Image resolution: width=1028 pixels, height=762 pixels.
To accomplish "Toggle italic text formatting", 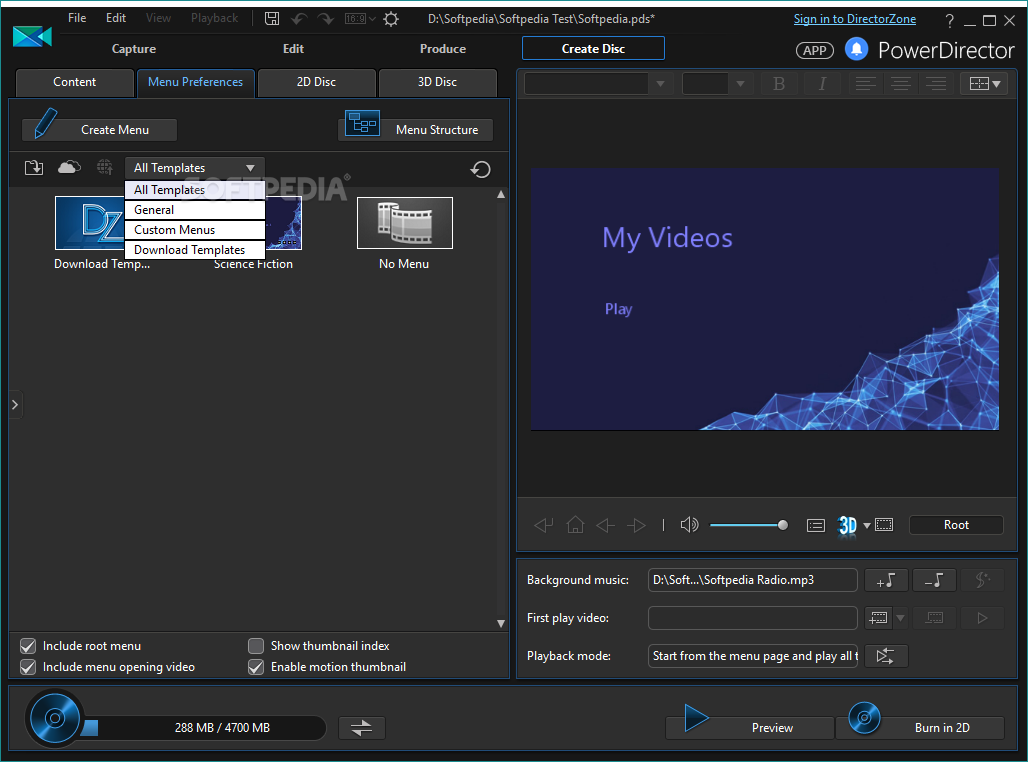I will coord(822,83).
